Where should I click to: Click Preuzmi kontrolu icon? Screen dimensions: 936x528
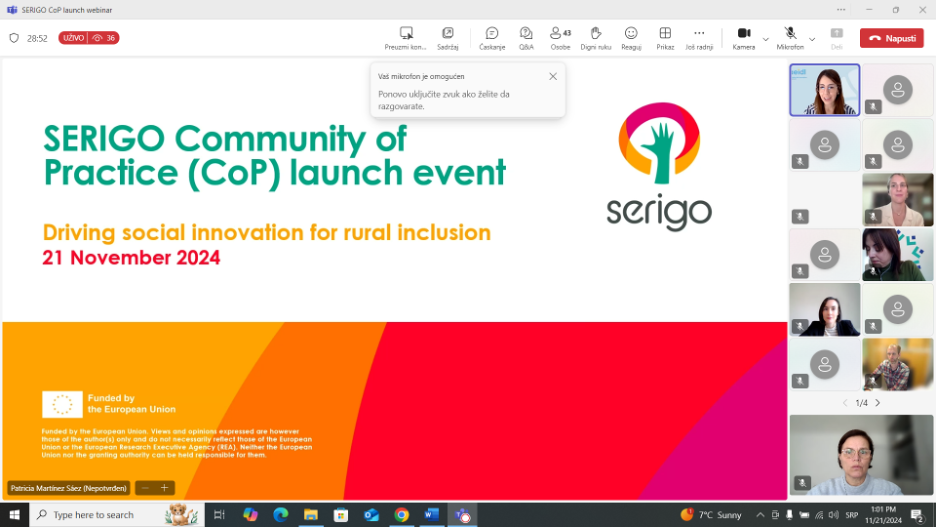(x=406, y=38)
